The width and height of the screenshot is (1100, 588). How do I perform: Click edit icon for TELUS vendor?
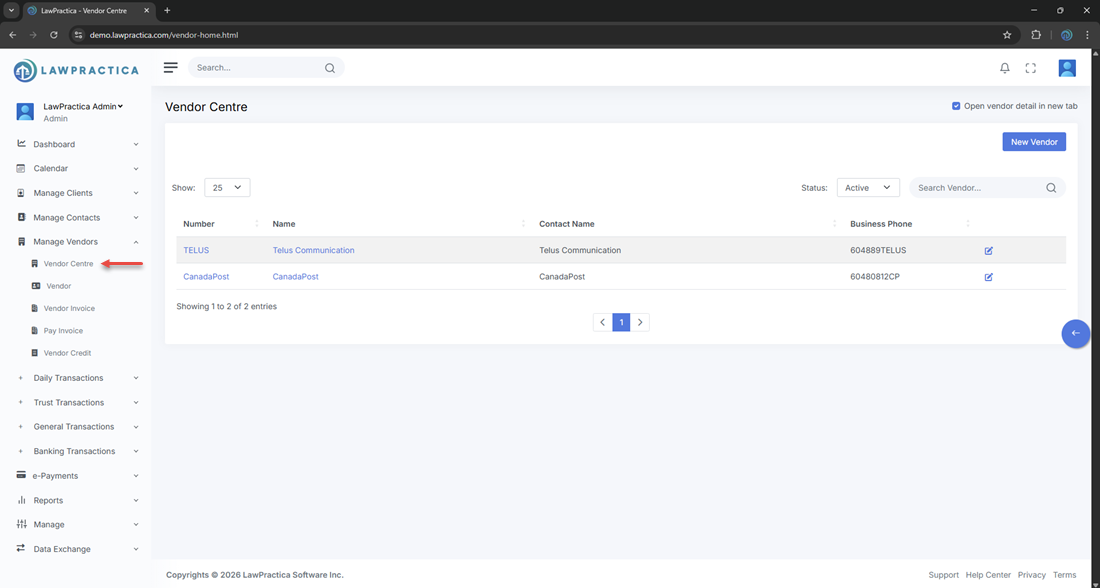point(988,251)
